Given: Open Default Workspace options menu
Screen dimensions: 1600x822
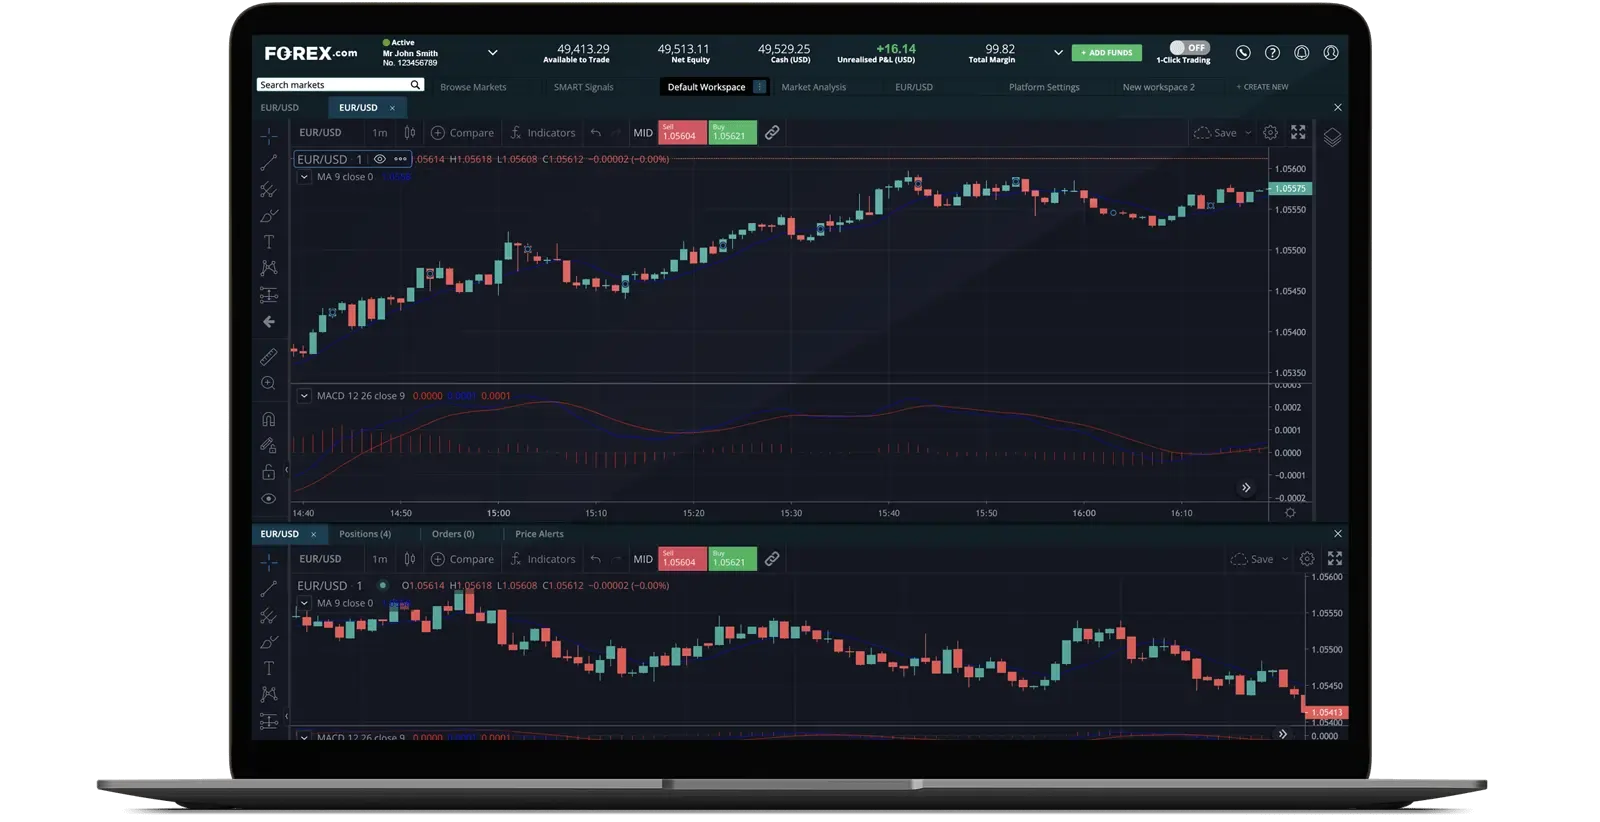Looking at the screenshot, I should pyautogui.click(x=759, y=87).
